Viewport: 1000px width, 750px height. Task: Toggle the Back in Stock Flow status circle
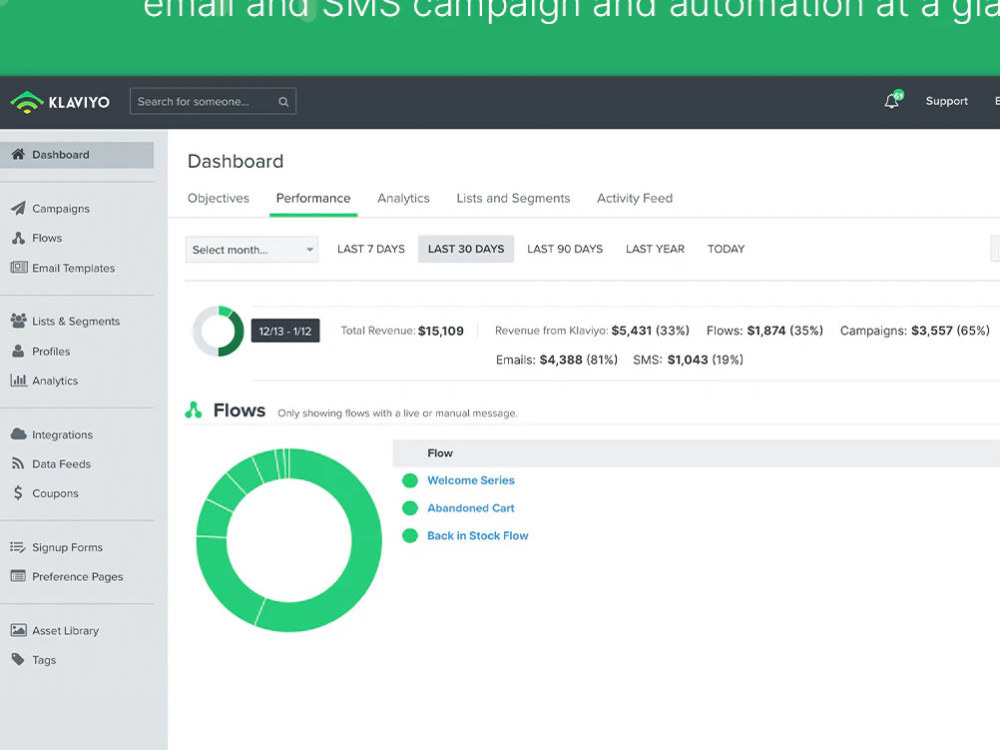[410, 536]
